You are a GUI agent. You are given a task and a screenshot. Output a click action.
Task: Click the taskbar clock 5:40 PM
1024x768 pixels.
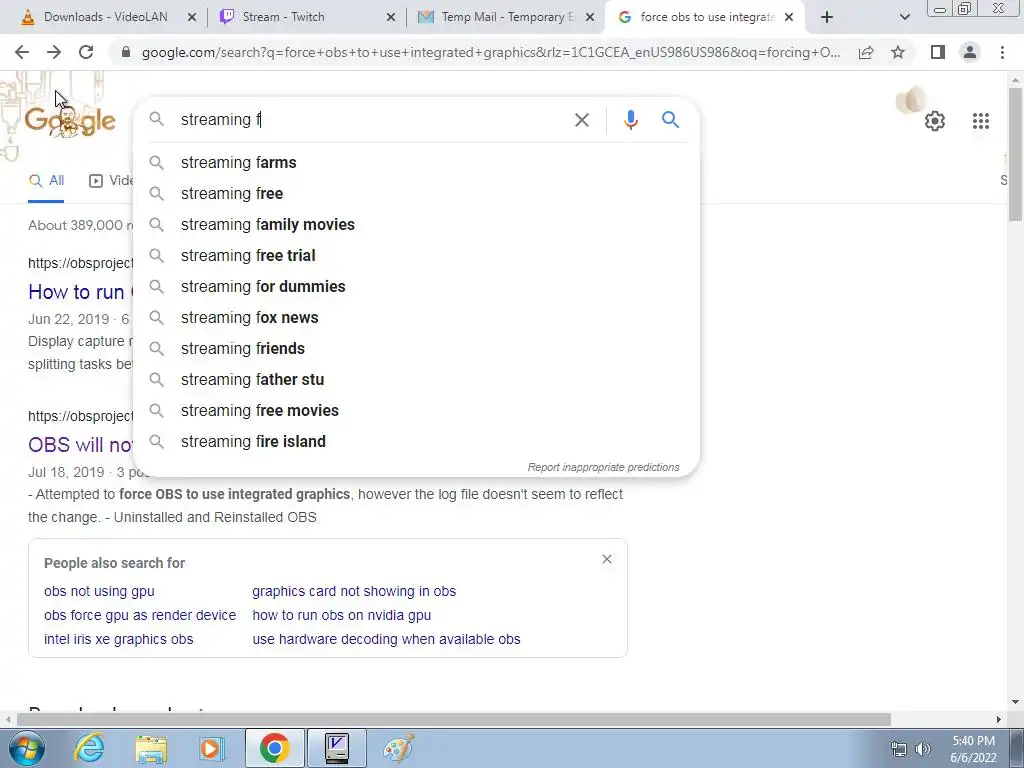click(x=973, y=749)
